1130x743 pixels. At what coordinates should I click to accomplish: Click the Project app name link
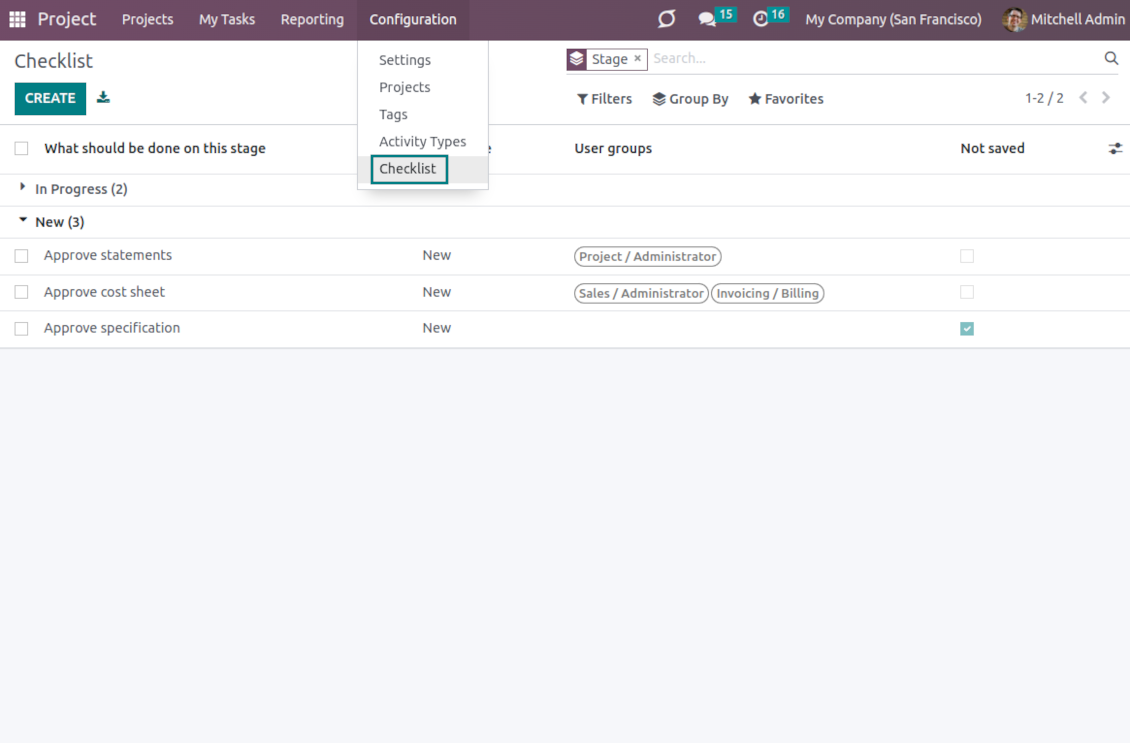(x=66, y=19)
